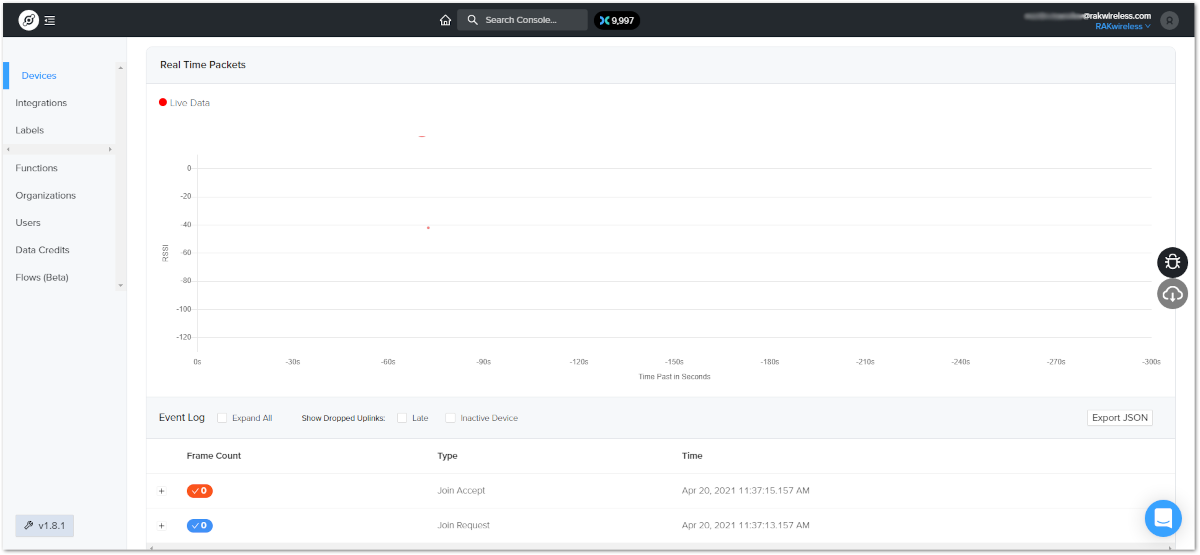Viewport: 1200px width, 555px height.
Task: Open Functions in the sidebar
Action: [x=37, y=168]
